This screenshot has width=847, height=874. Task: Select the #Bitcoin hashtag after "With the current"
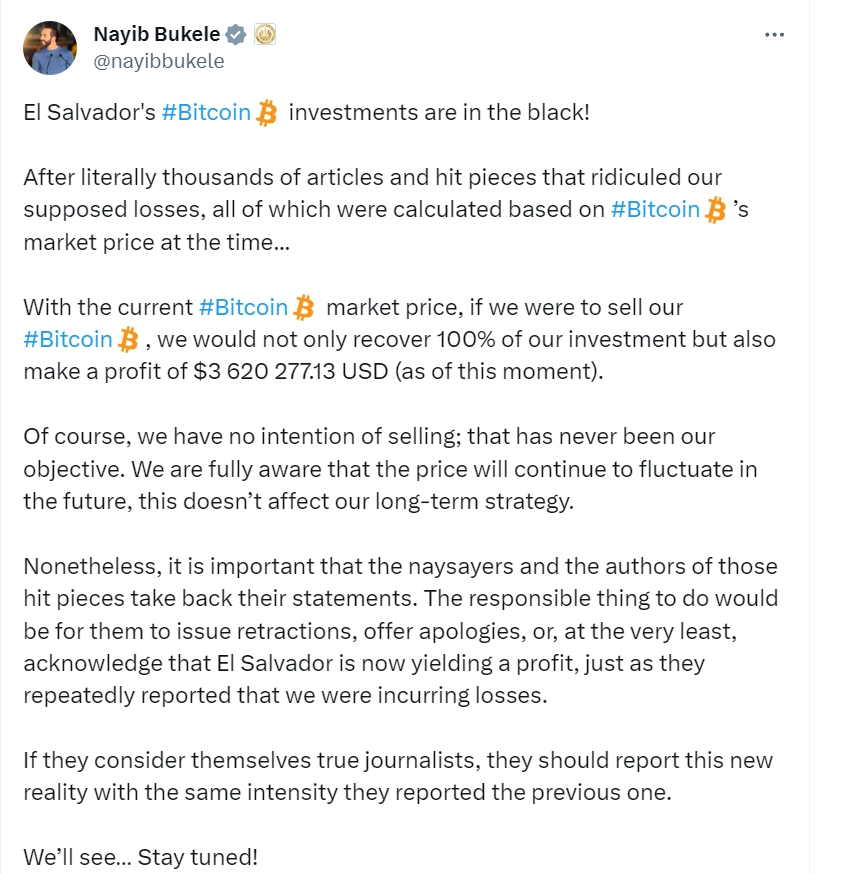(244, 306)
